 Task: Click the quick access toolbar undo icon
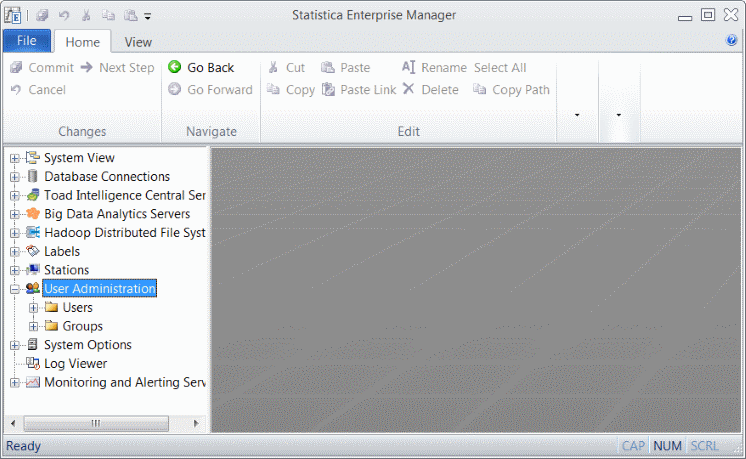(64, 16)
